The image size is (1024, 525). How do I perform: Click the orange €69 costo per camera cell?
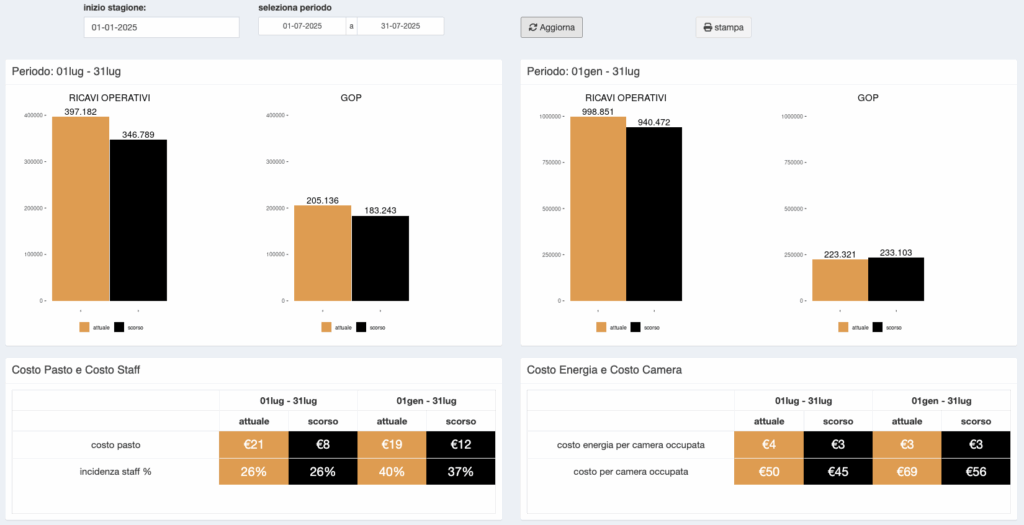(x=907, y=472)
